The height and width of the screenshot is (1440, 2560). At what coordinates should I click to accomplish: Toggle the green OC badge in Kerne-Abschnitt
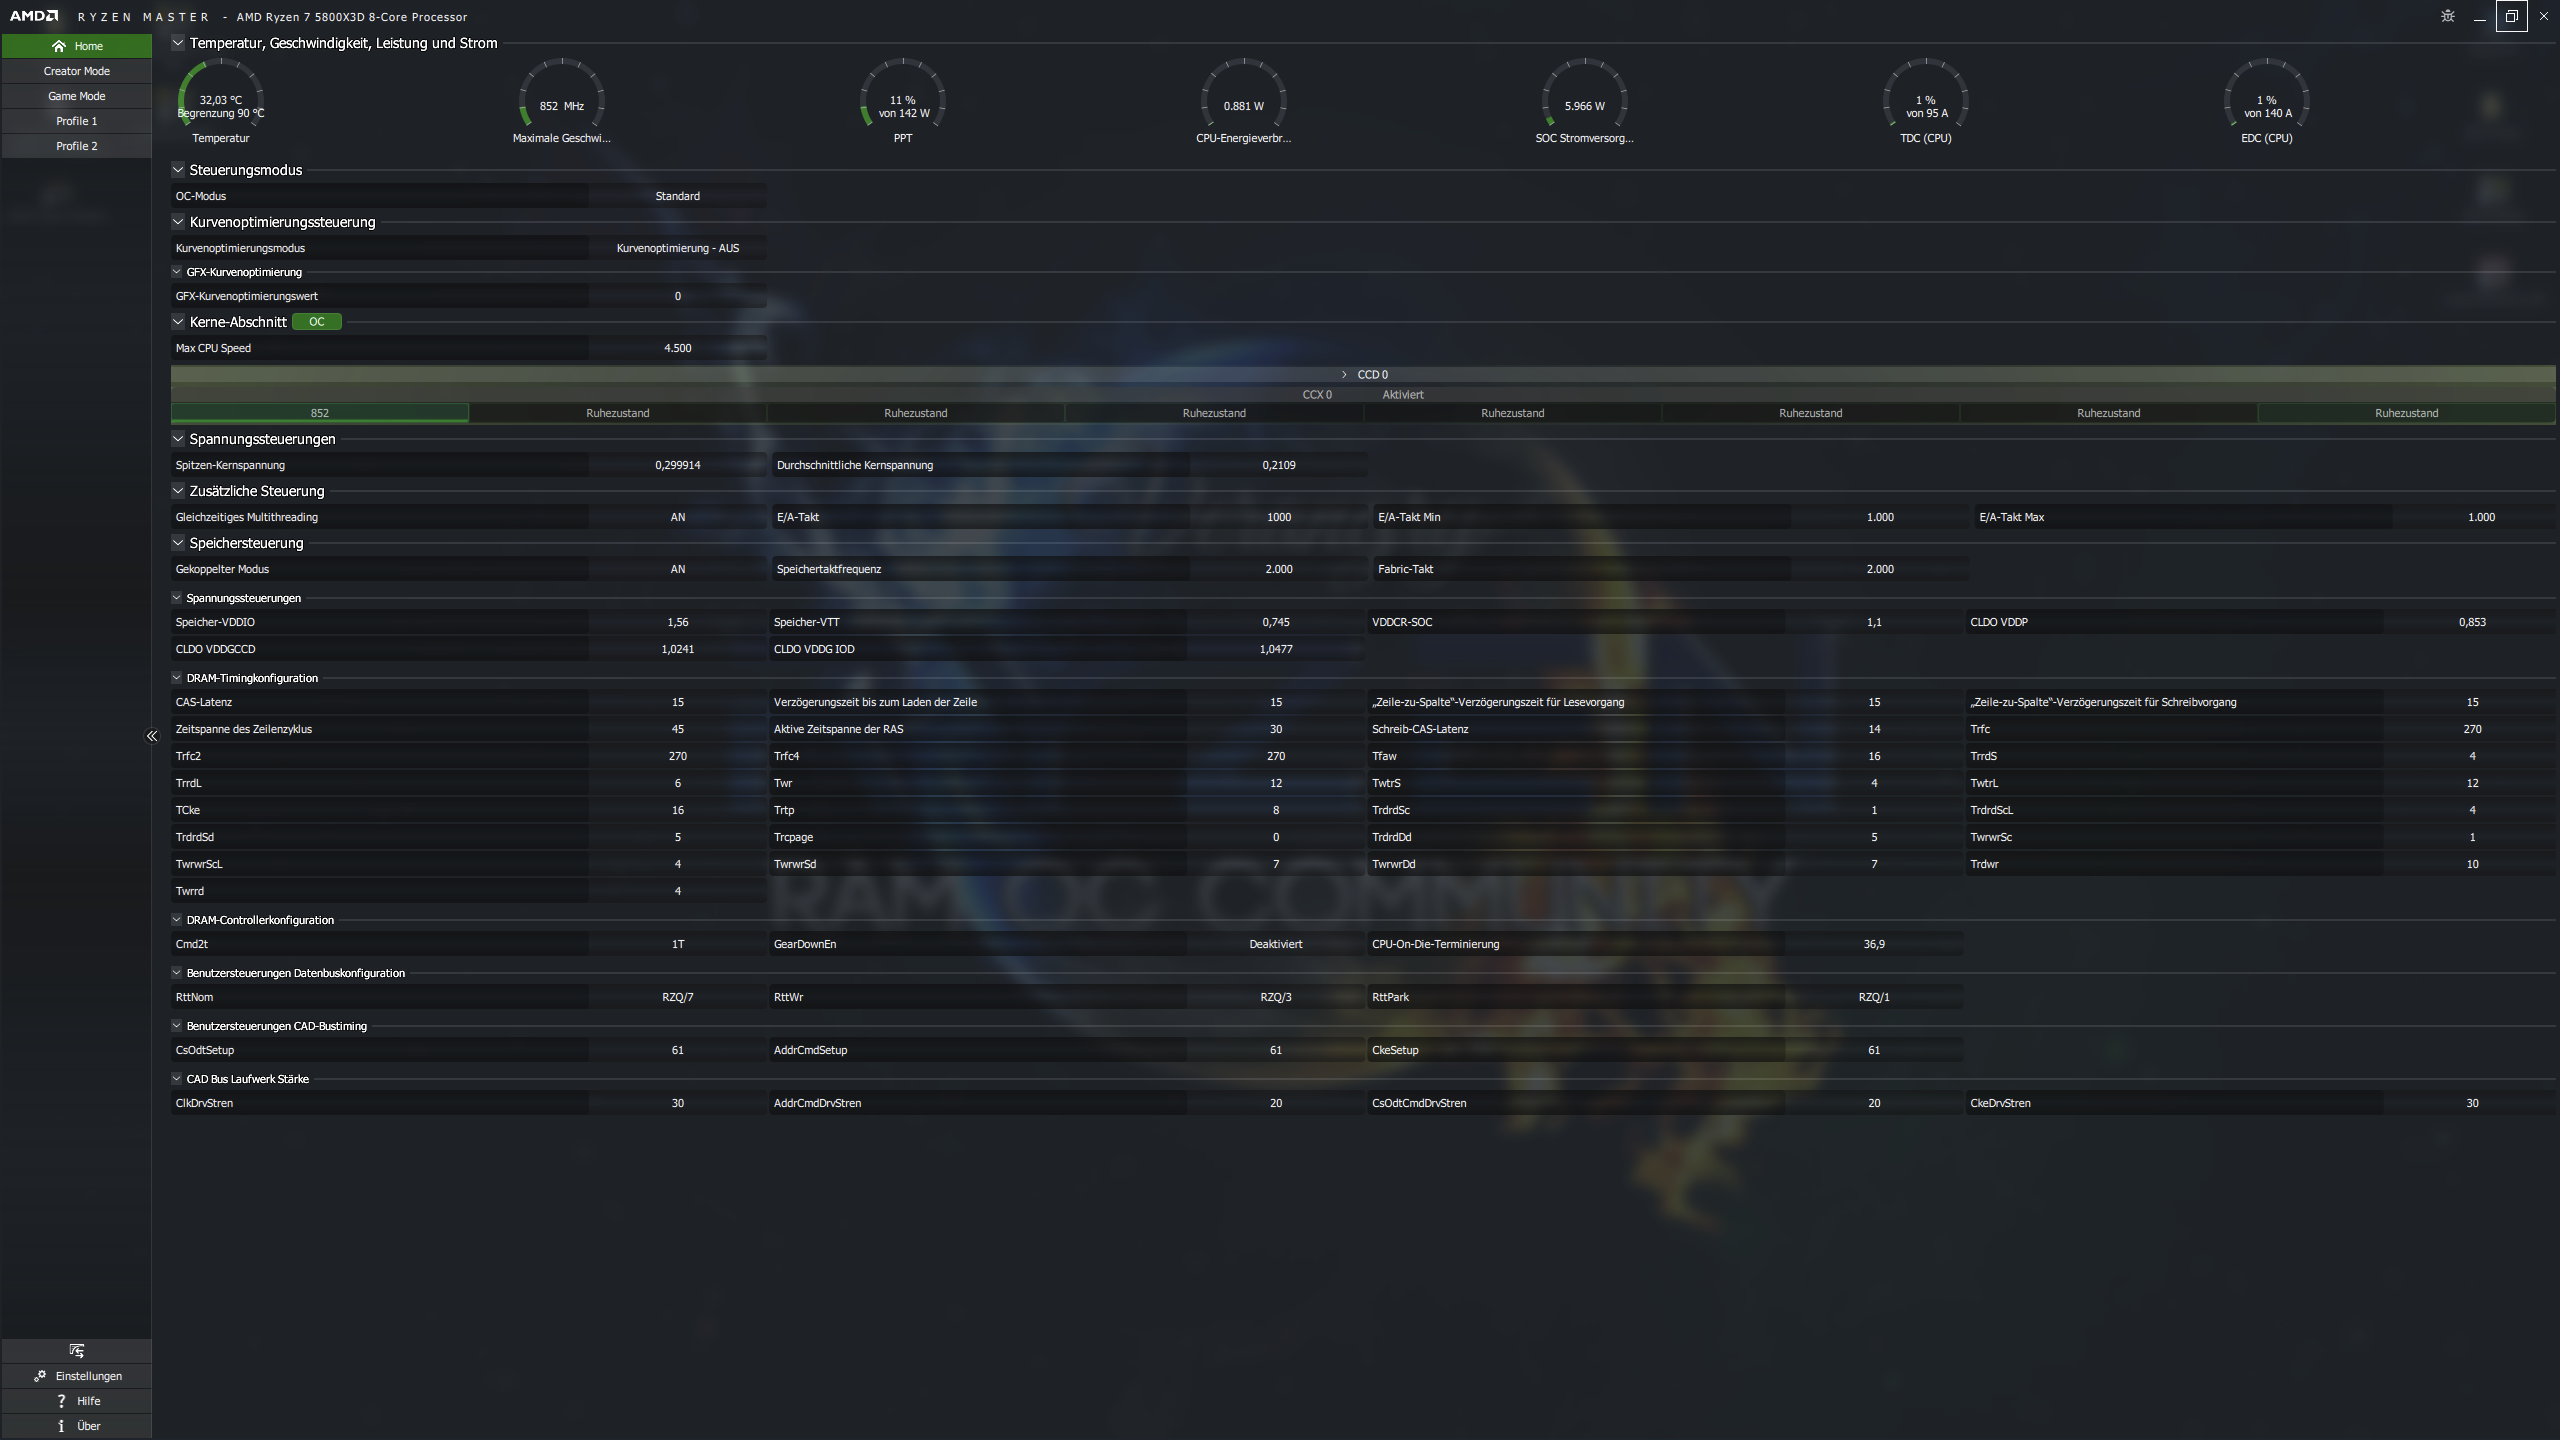click(317, 322)
